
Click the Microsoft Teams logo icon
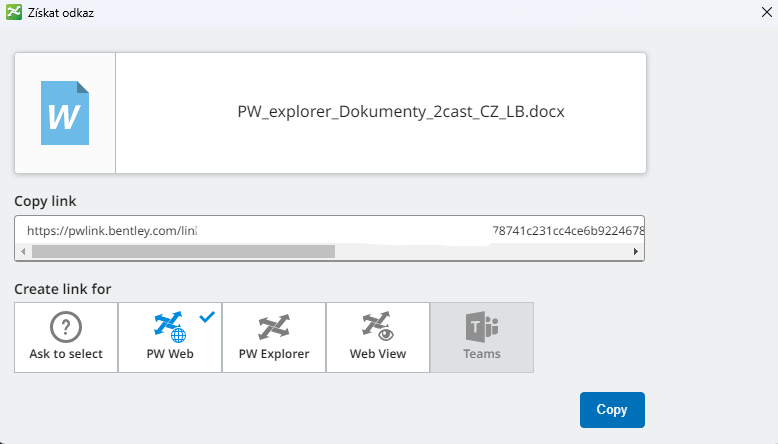click(481, 326)
